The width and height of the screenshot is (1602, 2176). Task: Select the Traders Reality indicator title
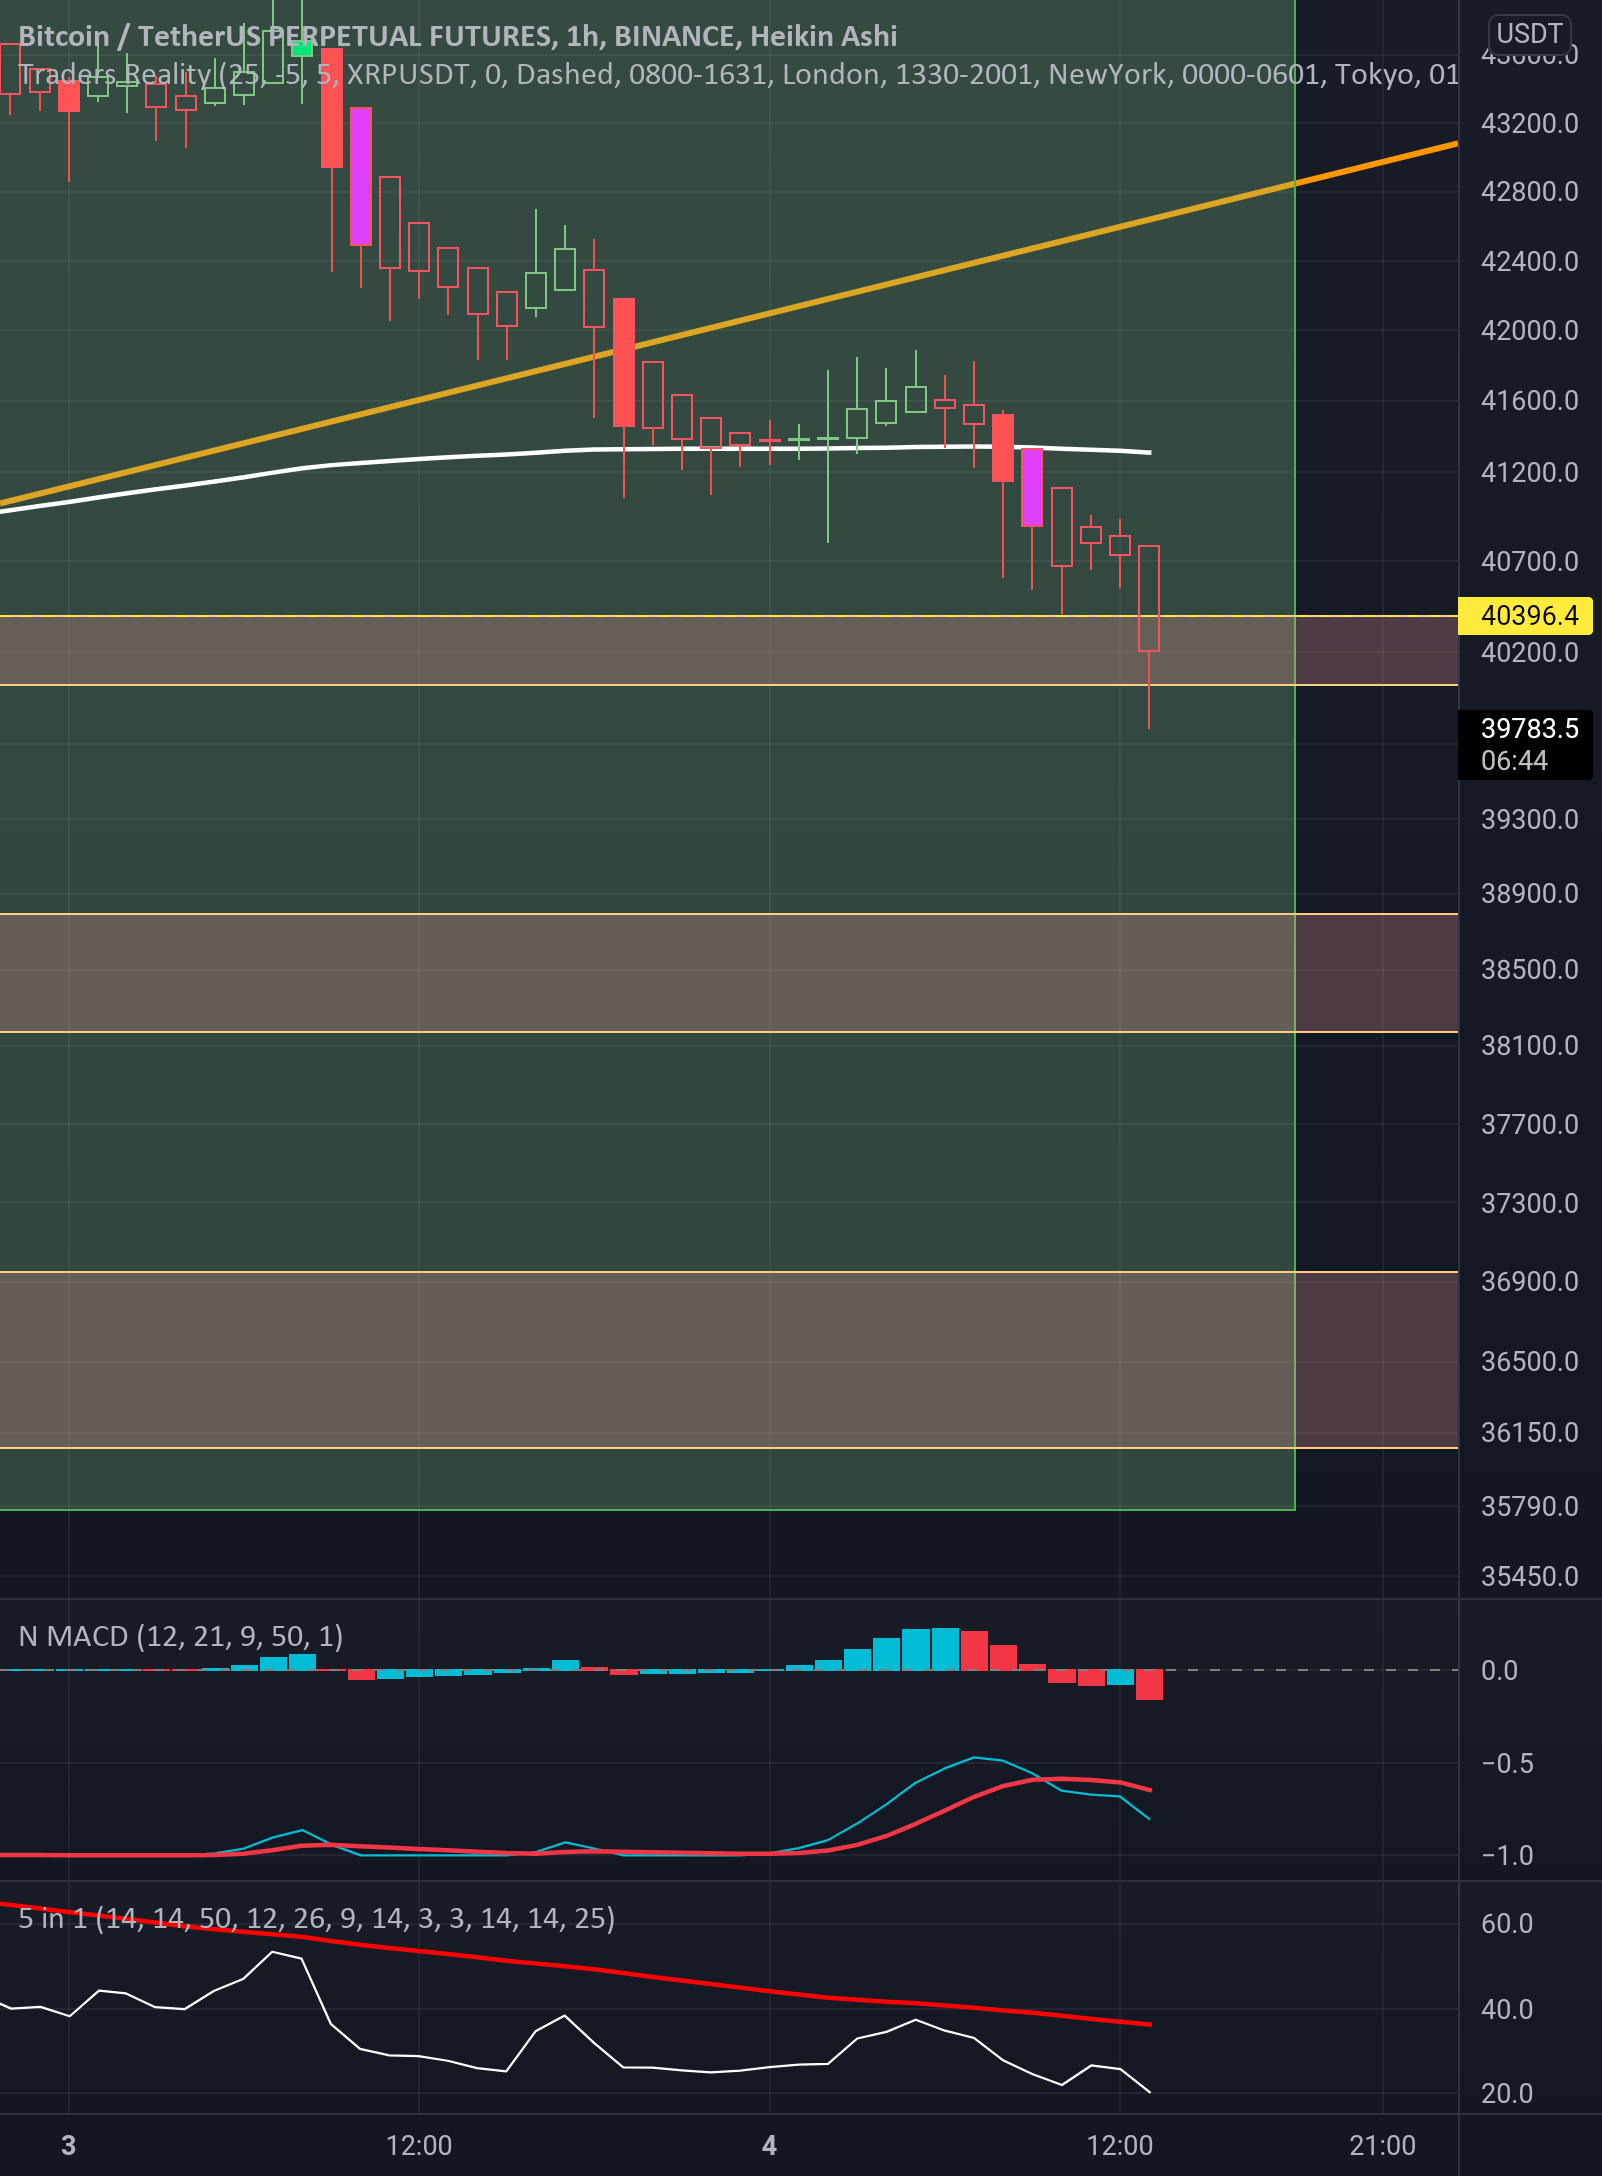click(x=110, y=72)
